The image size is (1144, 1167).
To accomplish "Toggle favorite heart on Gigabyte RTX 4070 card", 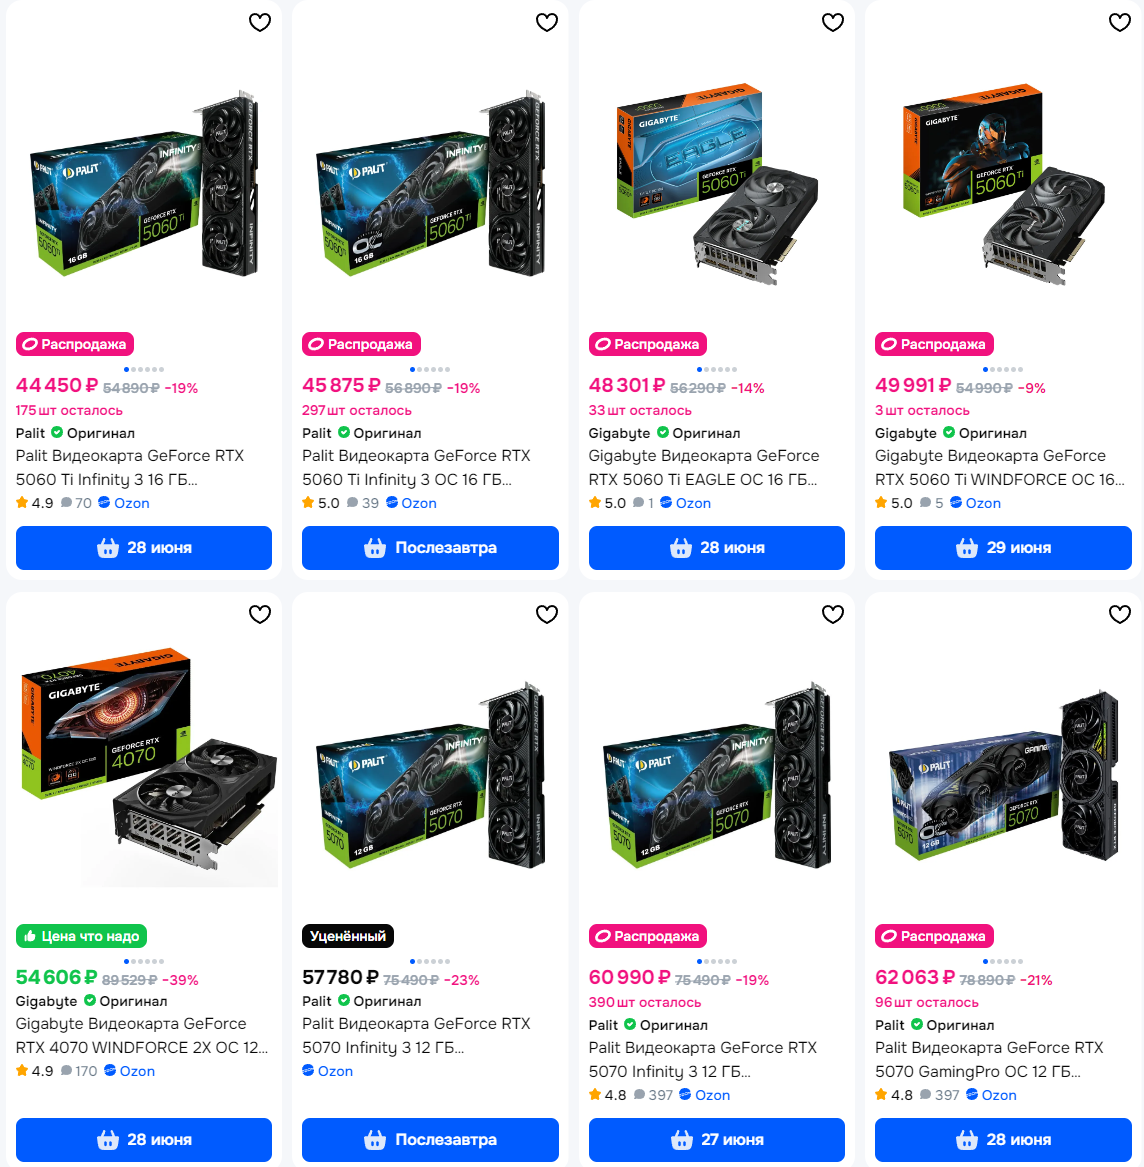I will coord(260,614).
